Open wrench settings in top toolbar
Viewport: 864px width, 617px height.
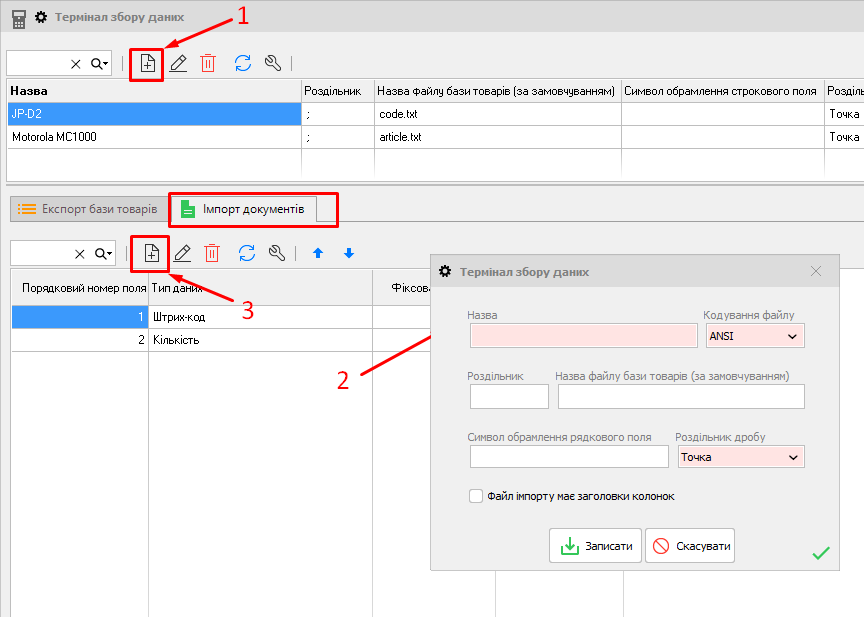(273, 63)
